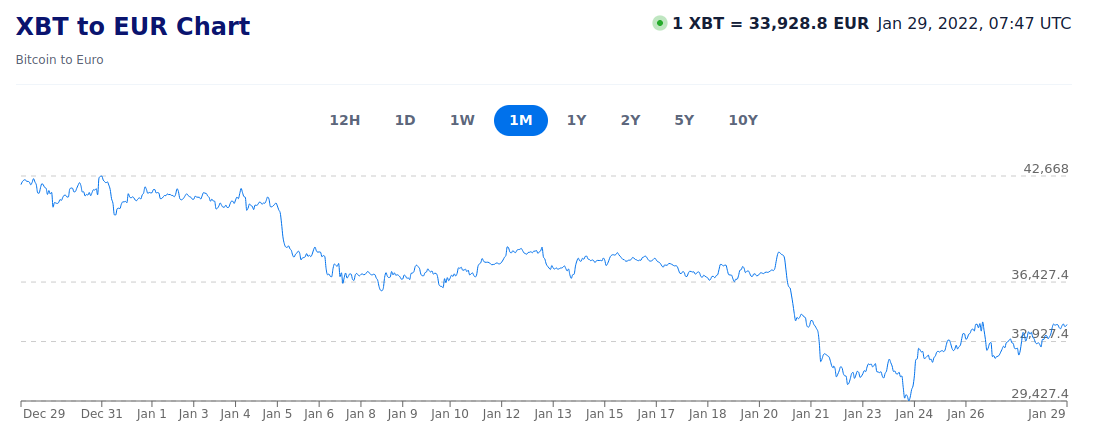The height and width of the screenshot is (443, 1097).
Task: Click the 'Jan 29, 2022, 07:47 UTC' timestamp
Action: [x=974, y=23]
